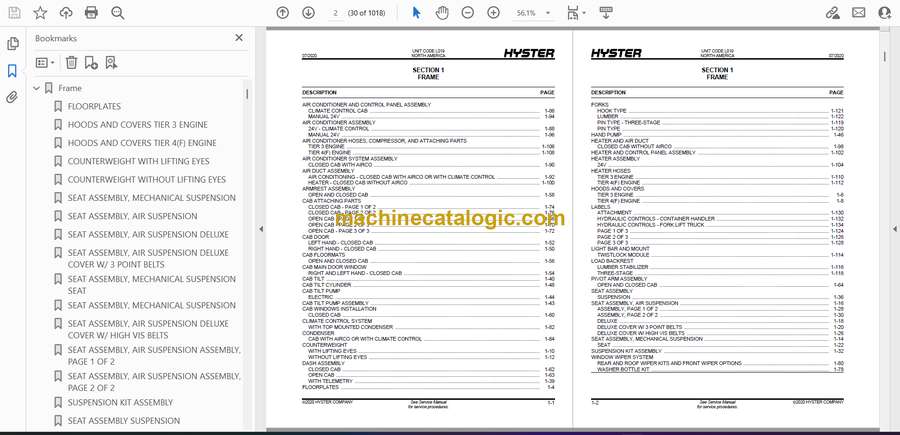Open AIR SUSPENSION ASSEMBLY, PAGE 2 OF 2

pos(154,382)
